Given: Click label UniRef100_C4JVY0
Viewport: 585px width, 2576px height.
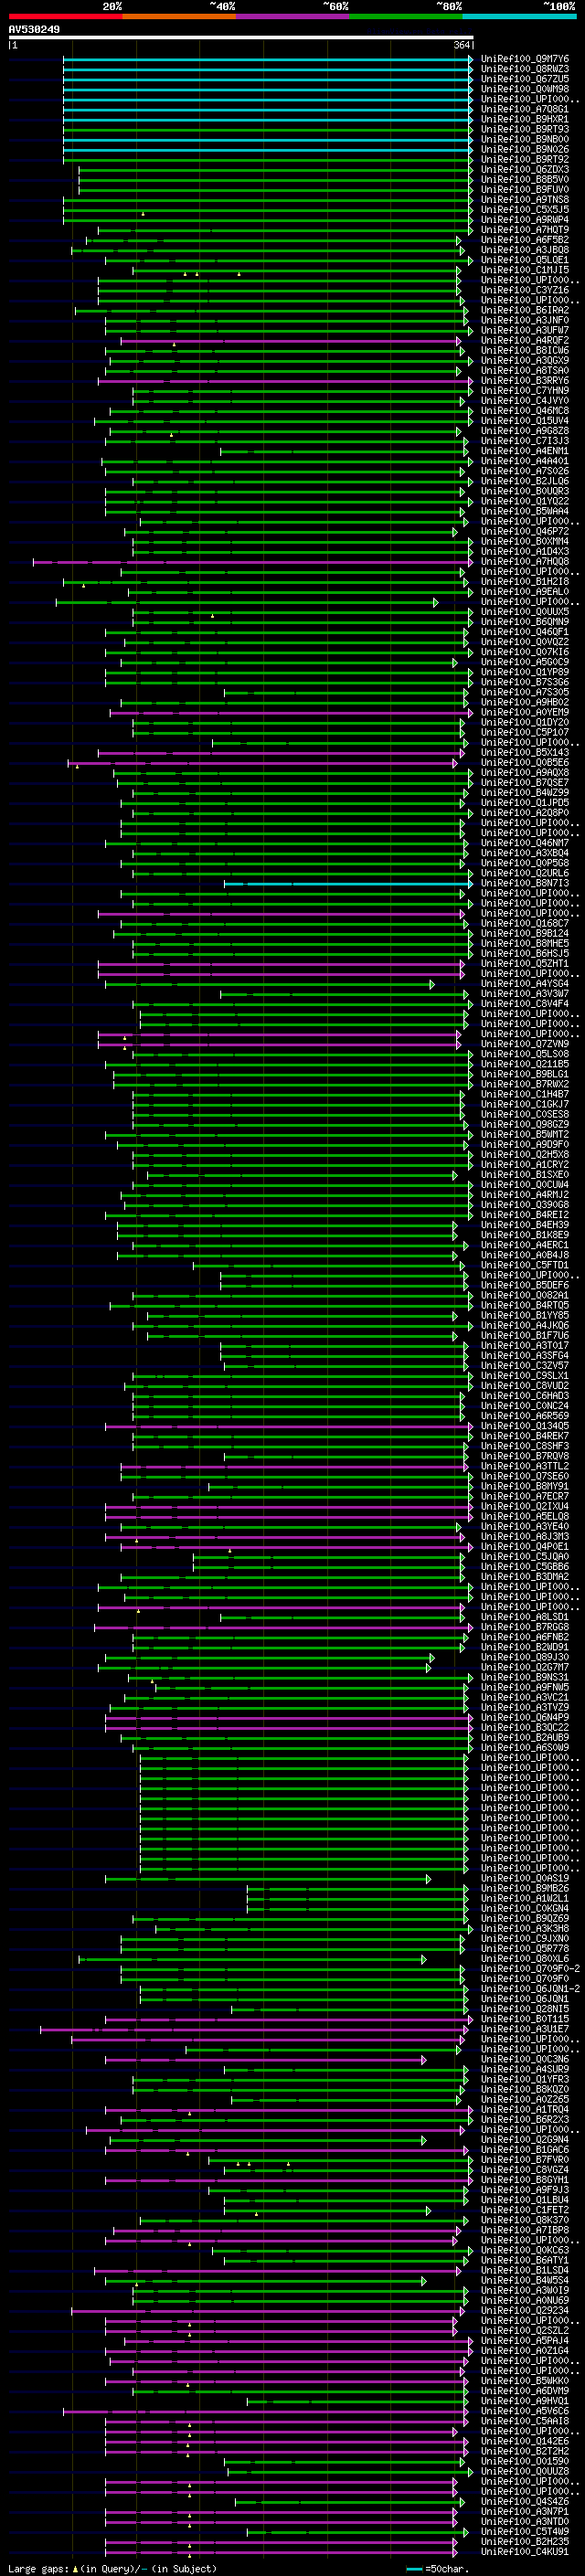Looking at the screenshot, I should pos(525,400).
